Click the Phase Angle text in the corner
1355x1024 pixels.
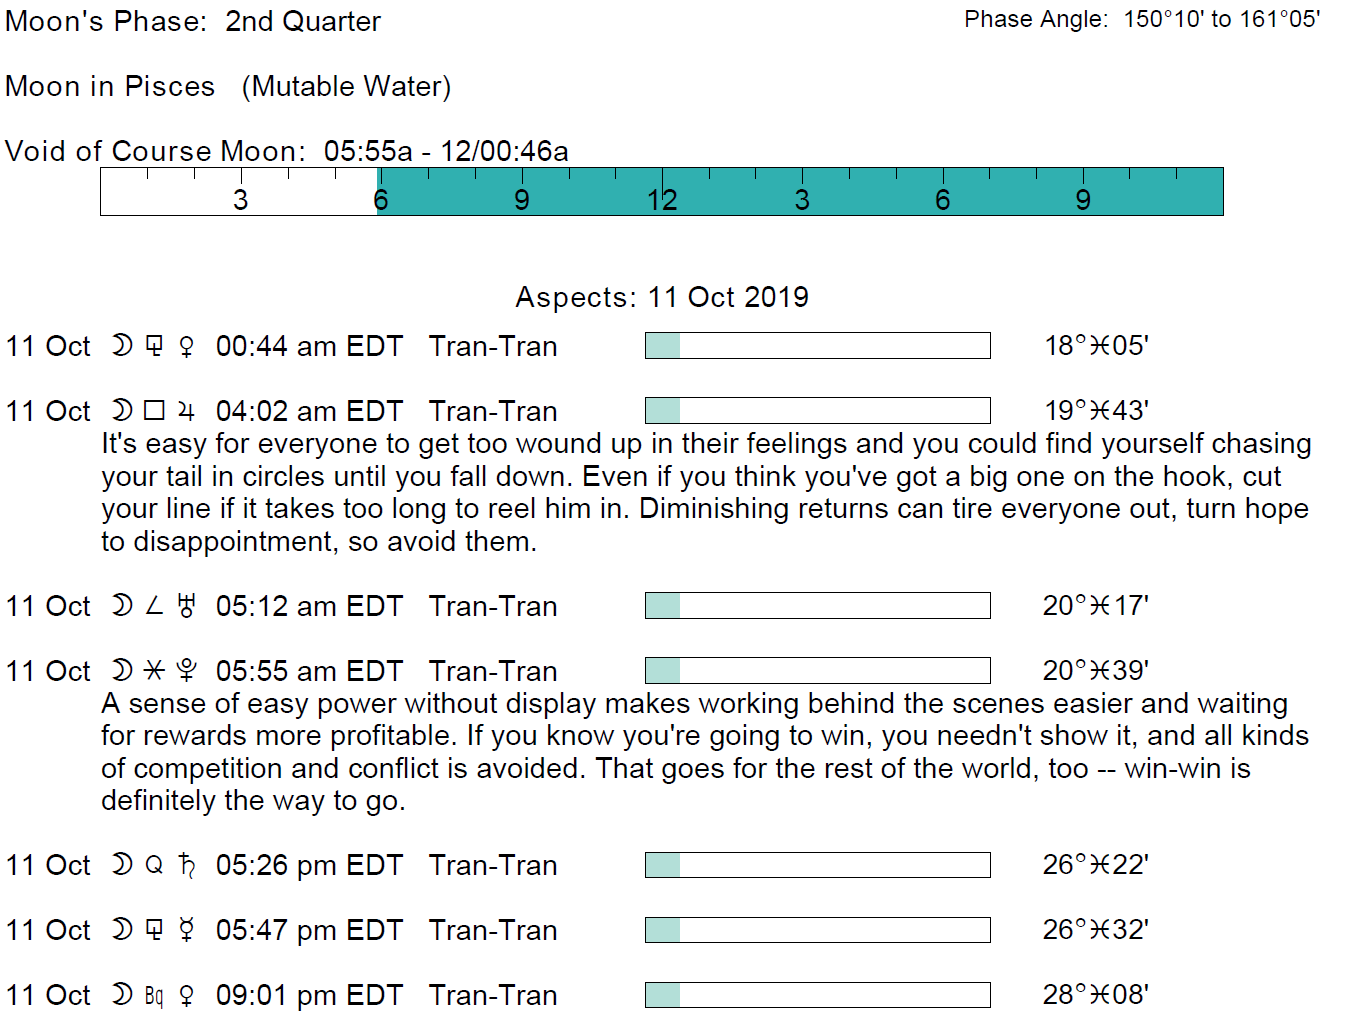[x=1142, y=19]
